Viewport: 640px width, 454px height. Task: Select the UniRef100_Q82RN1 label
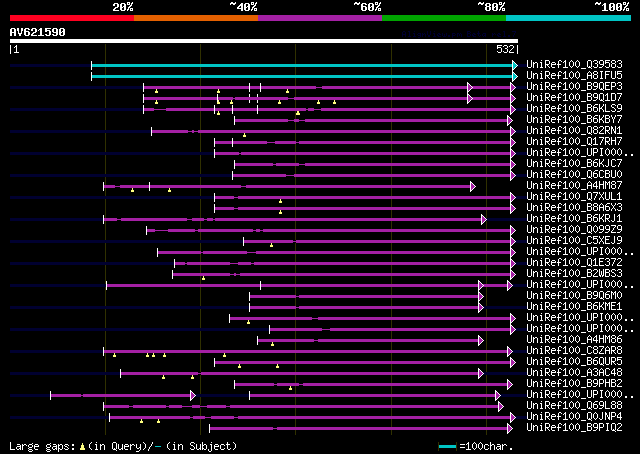574,131
